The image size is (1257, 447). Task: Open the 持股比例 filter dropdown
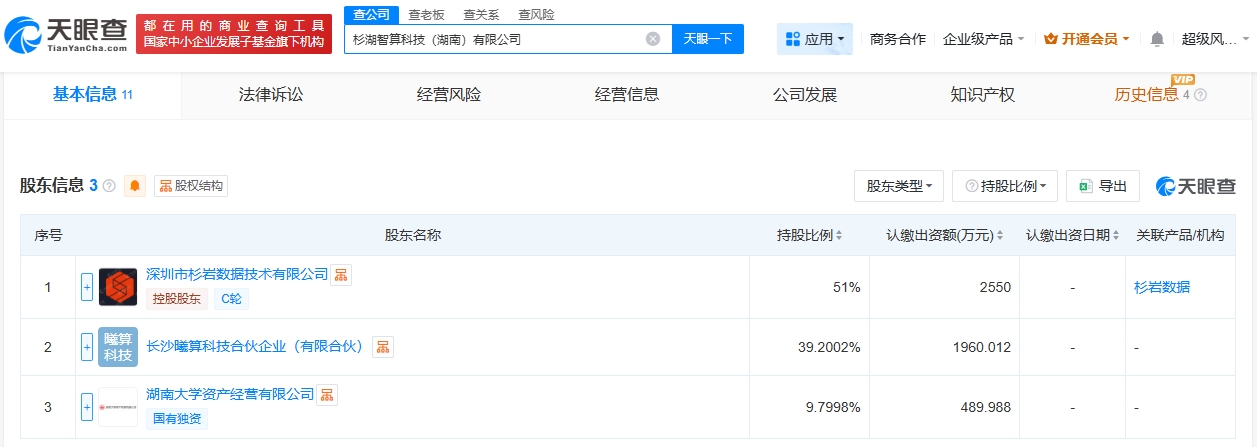1004,186
